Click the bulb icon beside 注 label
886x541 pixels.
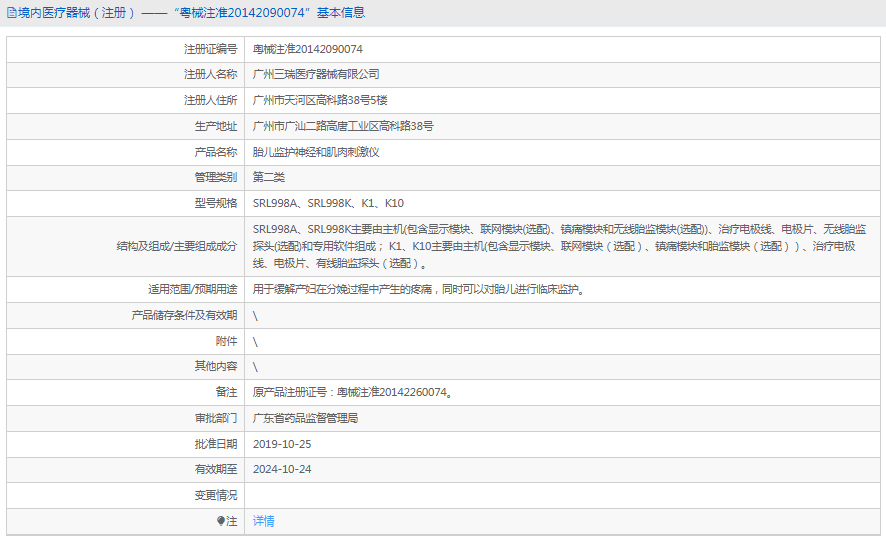click(221, 521)
